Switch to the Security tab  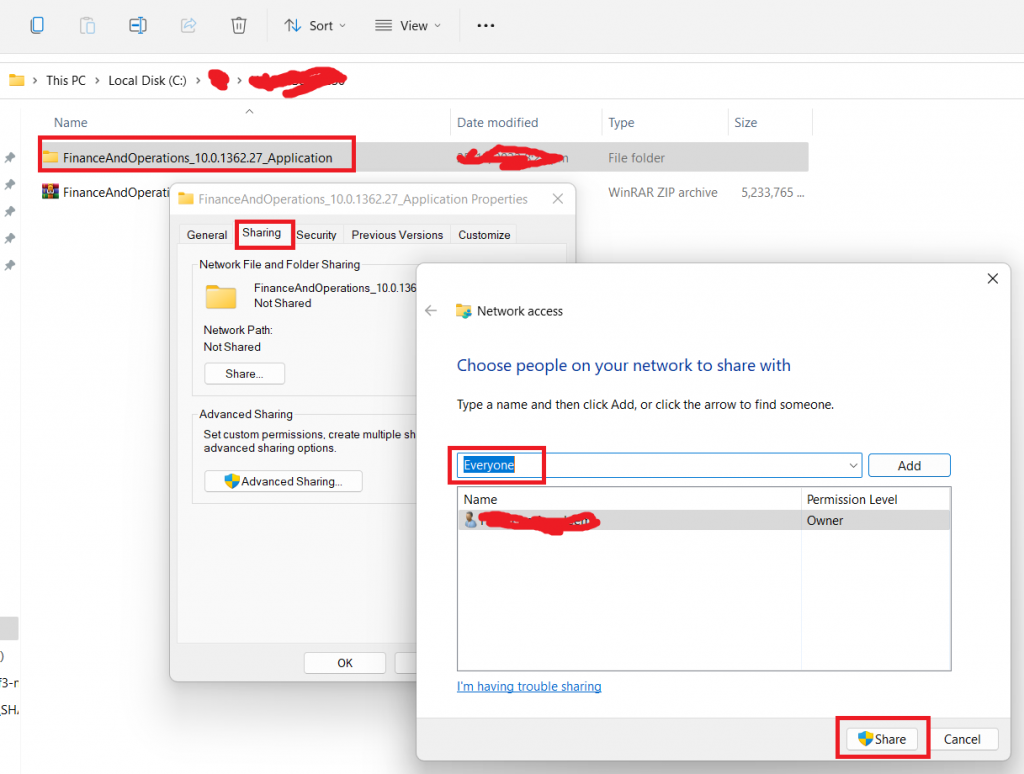tap(317, 234)
